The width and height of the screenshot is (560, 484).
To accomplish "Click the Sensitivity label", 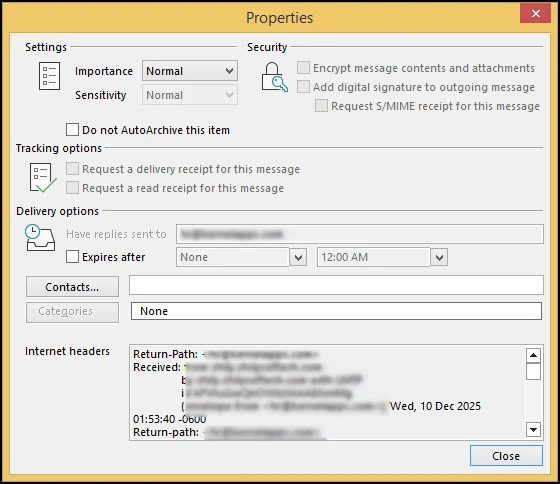I will click(101, 95).
